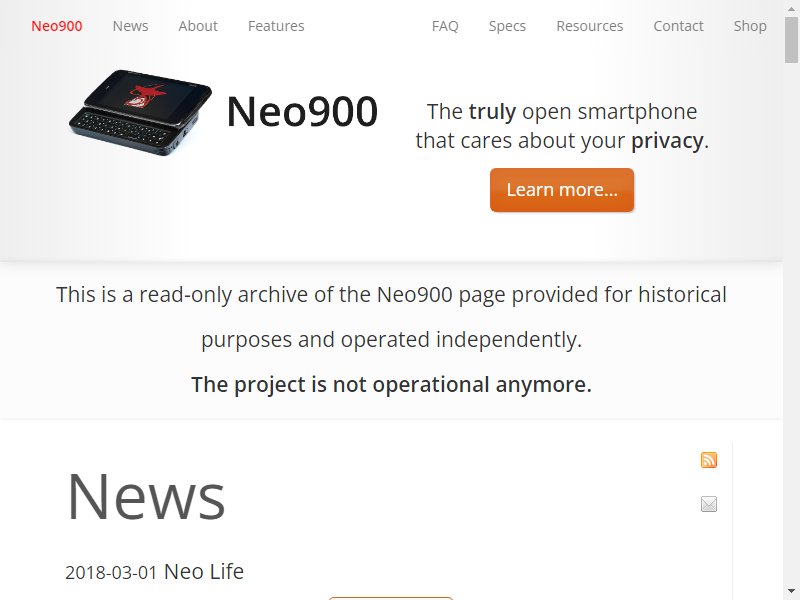Open the Features menu item

coord(276,26)
